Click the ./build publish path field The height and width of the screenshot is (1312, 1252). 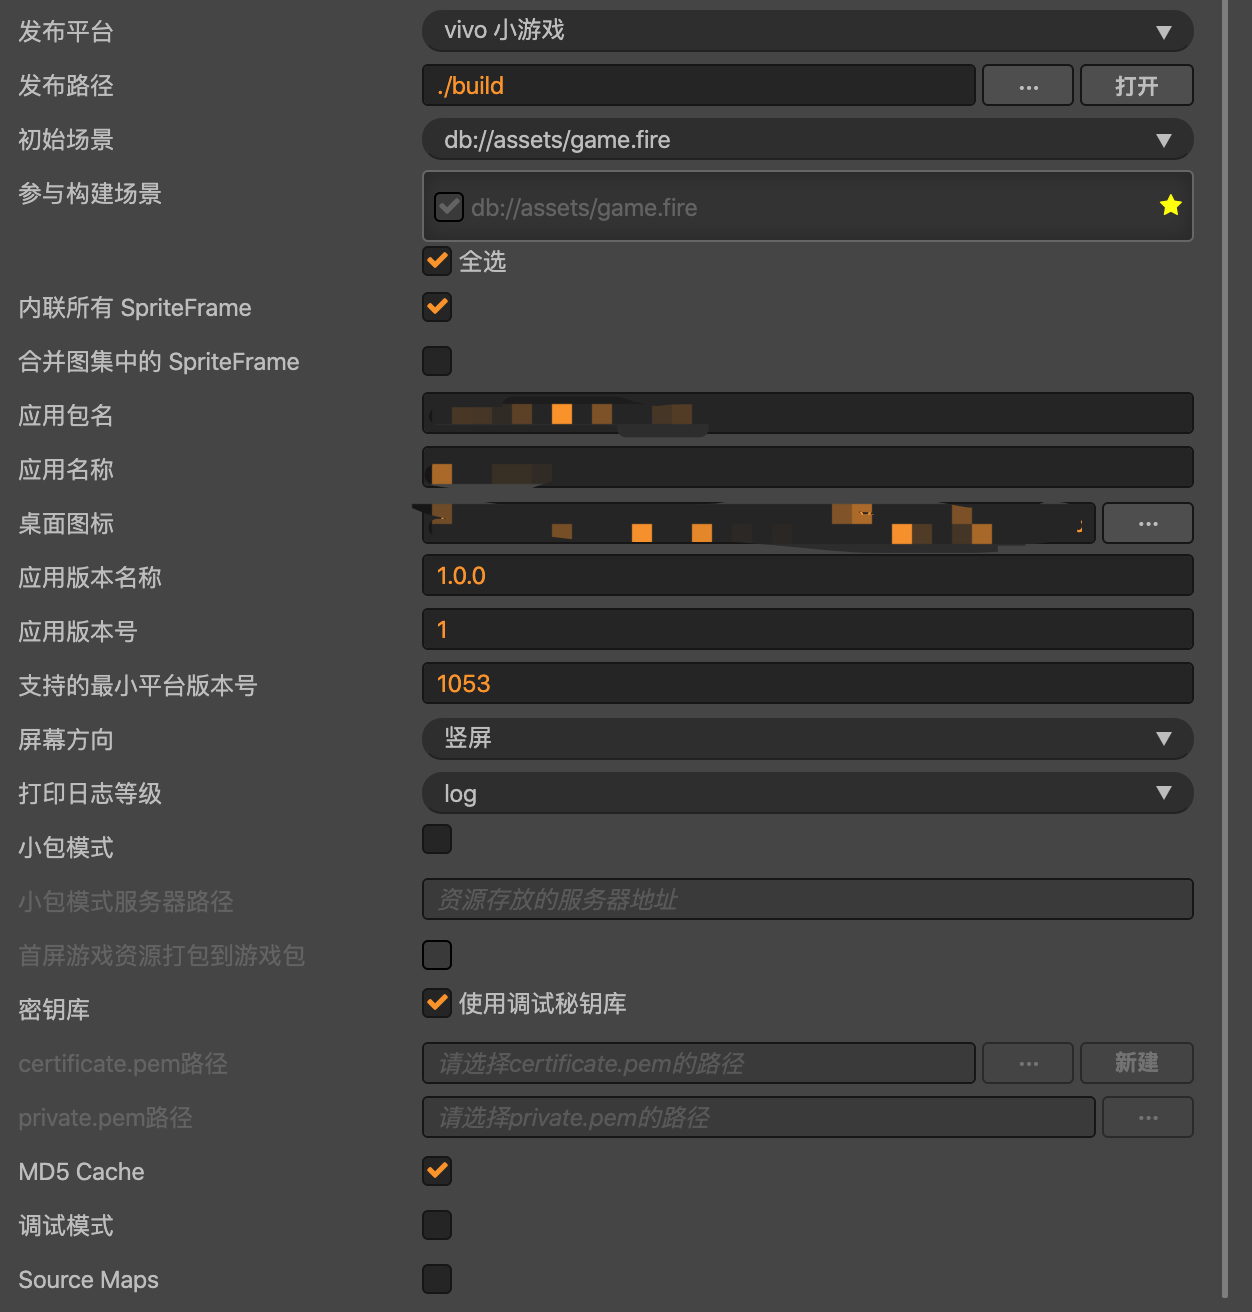tap(698, 86)
